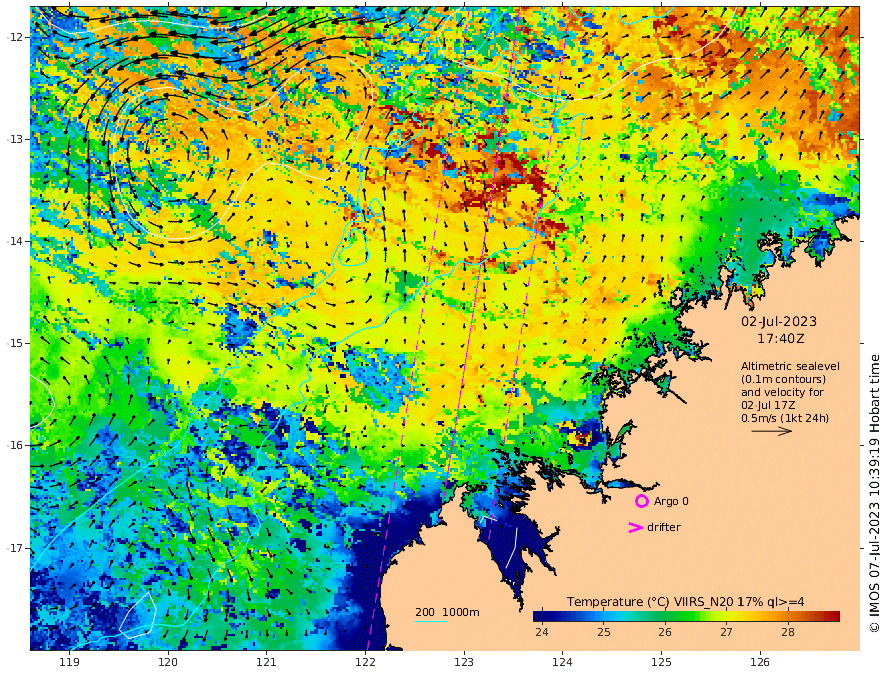
Task: Click the 'Altimetric sealevel' text
Action: click(x=790, y=366)
